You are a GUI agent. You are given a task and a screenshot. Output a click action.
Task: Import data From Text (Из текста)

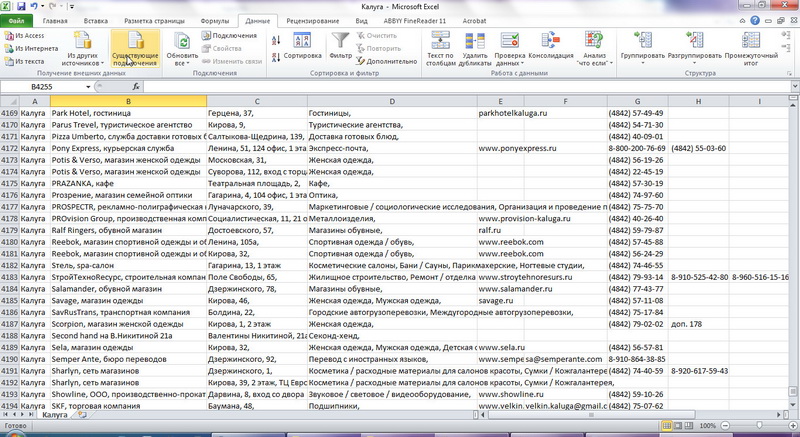[x=24, y=61]
